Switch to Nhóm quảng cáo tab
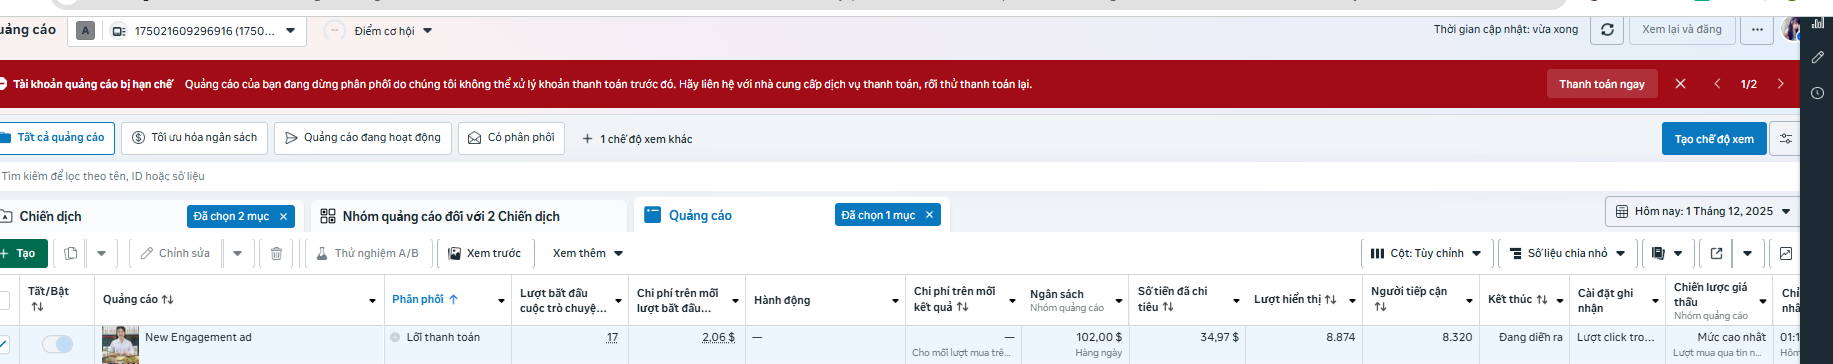Image resolution: width=1833 pixels, height=364 pixels. [451, 216]
